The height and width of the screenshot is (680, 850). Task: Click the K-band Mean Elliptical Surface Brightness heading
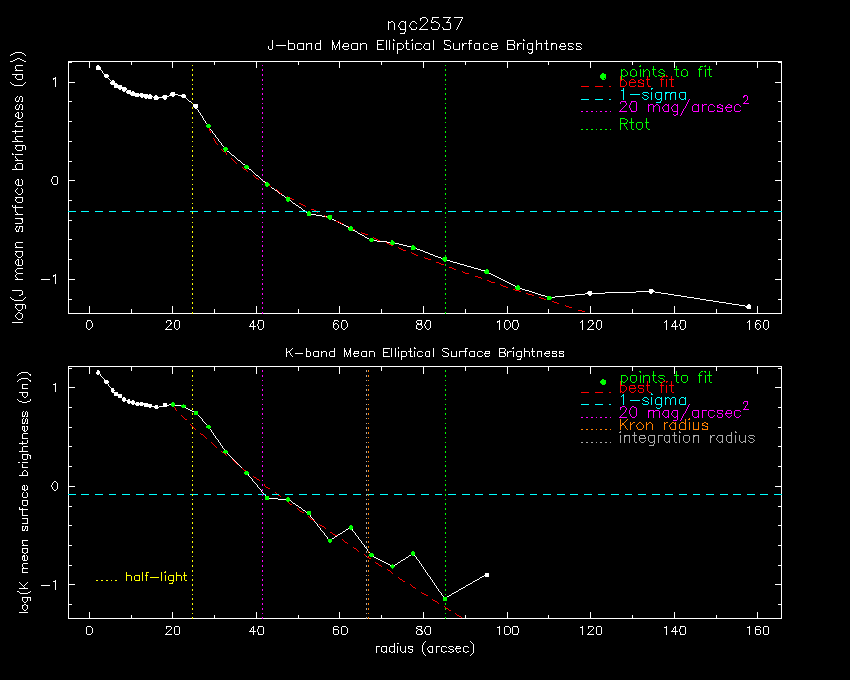424,353
